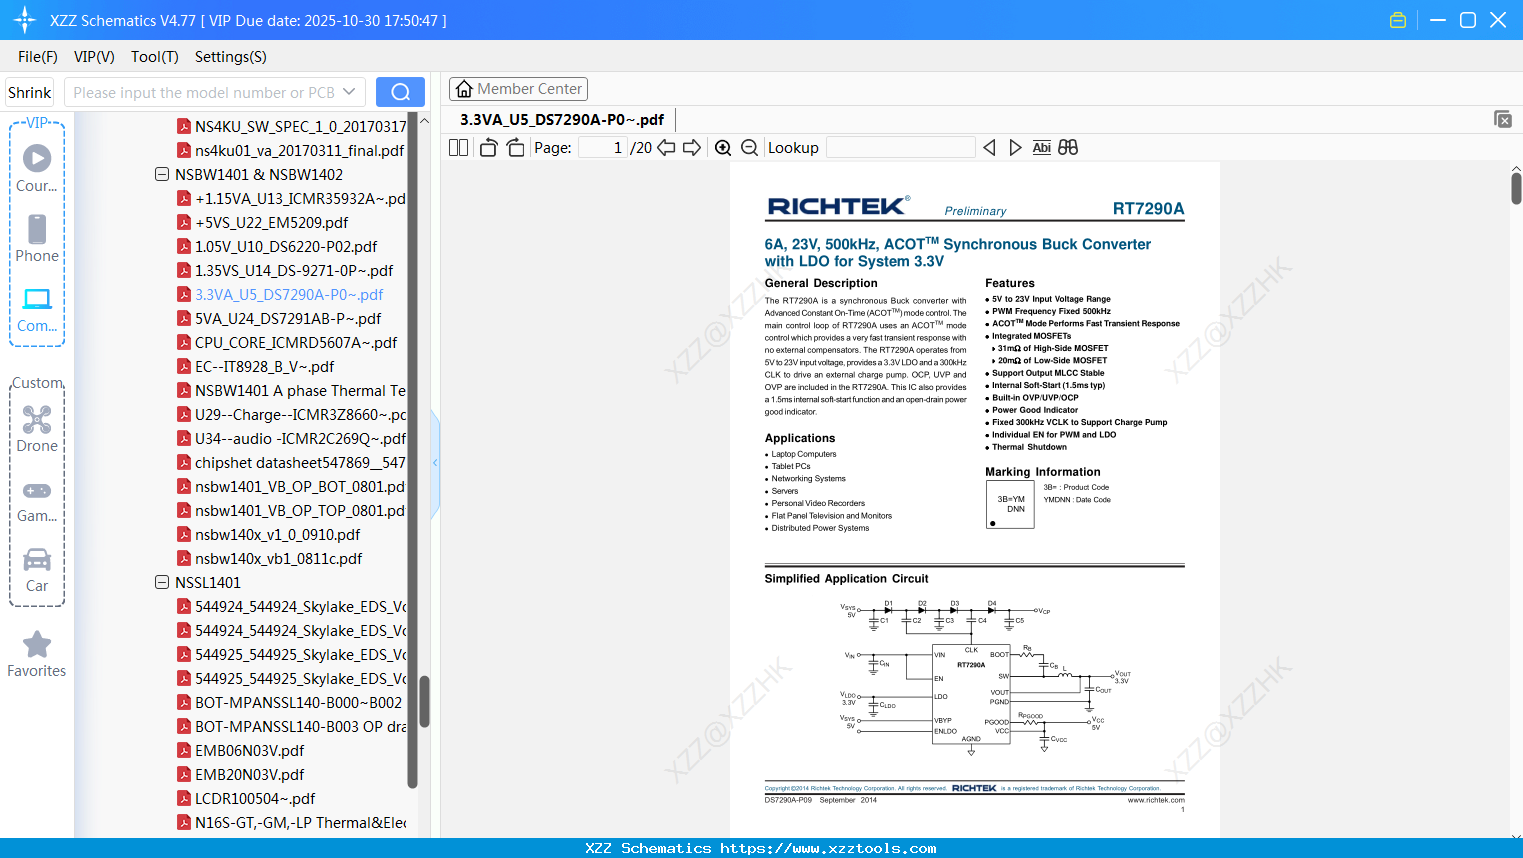Select 3.3VA_U5_DS7290A-P0~.pdf in the tree
This screenshot has width=1523, height=858.
(280, 294)
